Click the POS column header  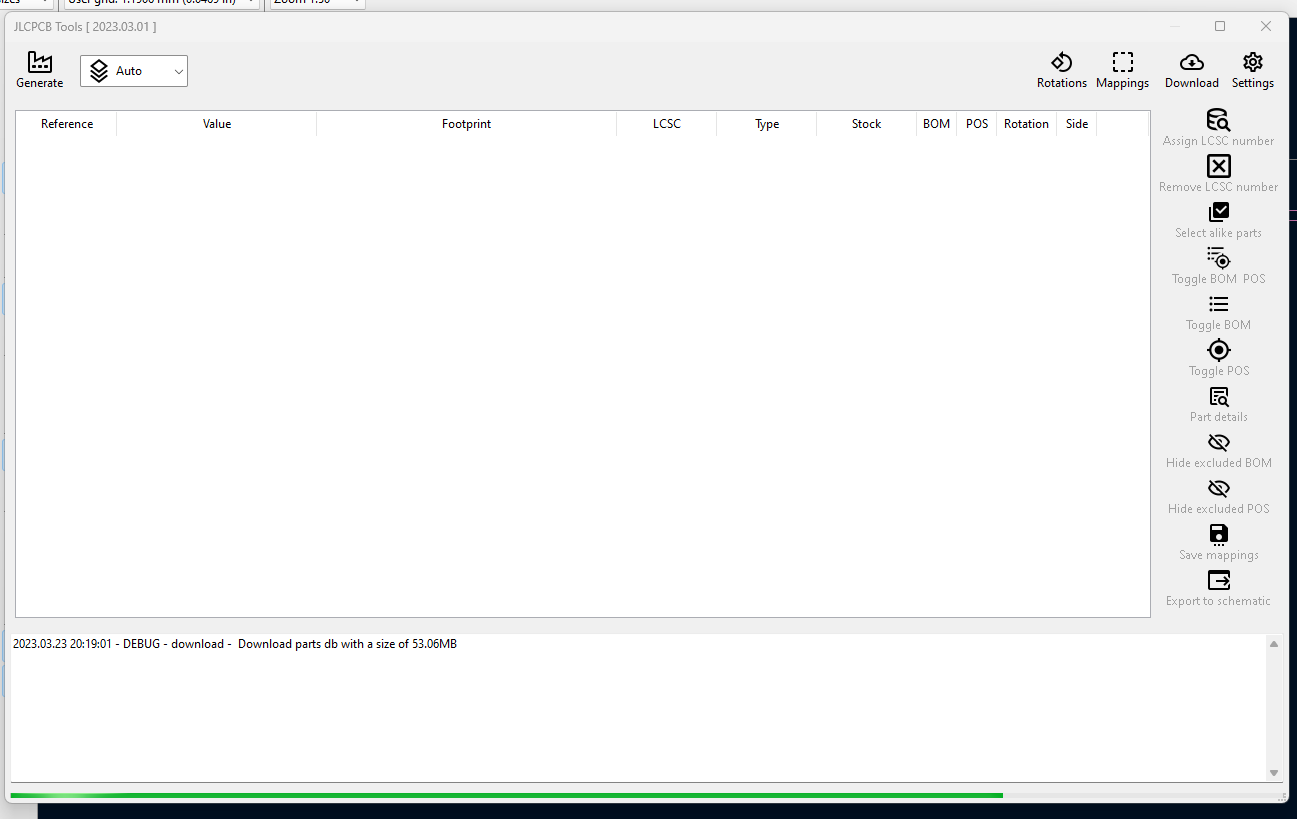click(x=977, y=124)
